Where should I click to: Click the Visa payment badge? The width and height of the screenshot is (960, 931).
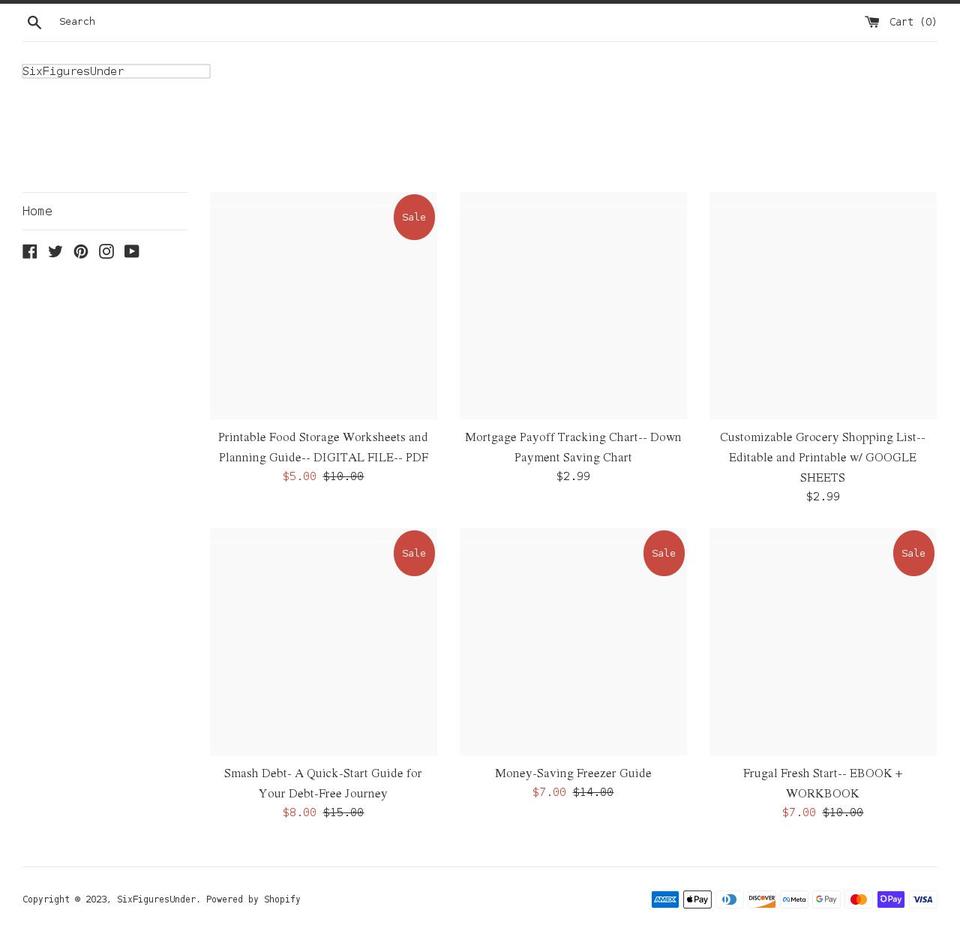(x=922, y=899)
